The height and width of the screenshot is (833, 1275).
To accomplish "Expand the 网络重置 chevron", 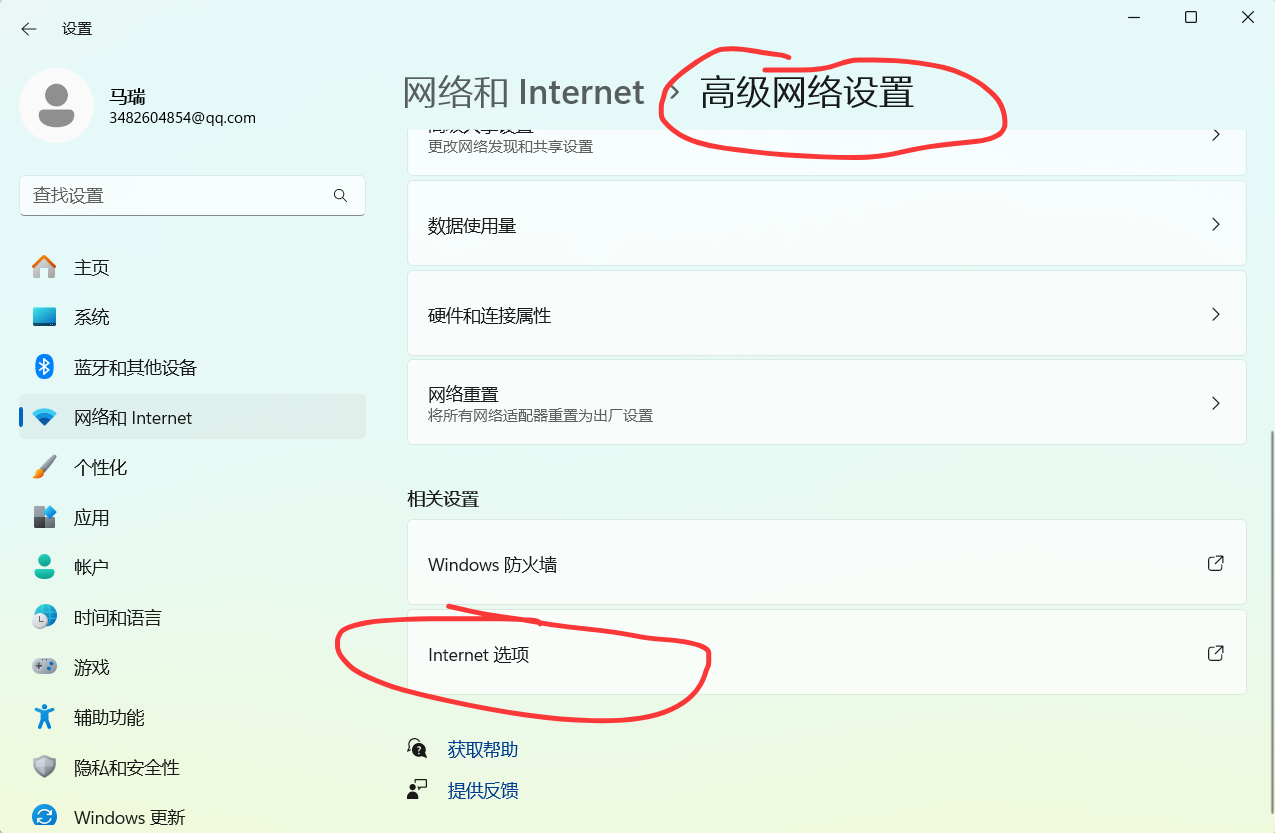I will coord(1216,403).
